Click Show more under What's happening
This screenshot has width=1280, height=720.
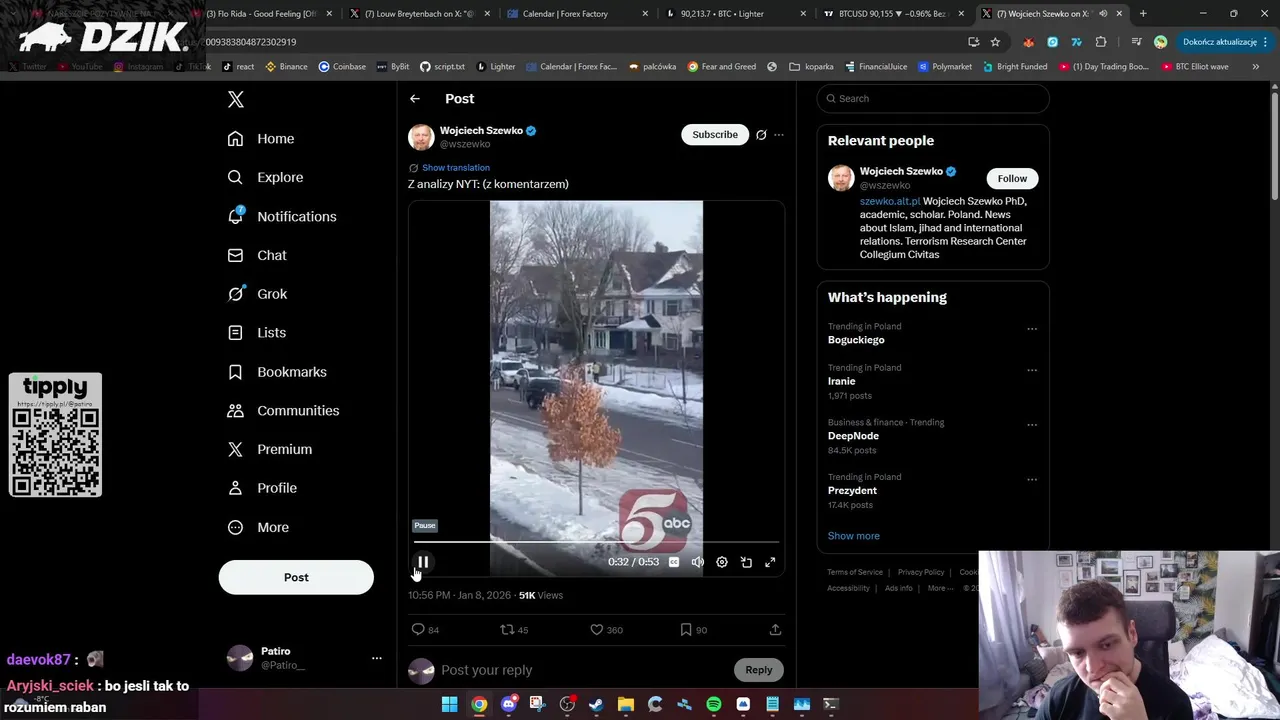854,536
